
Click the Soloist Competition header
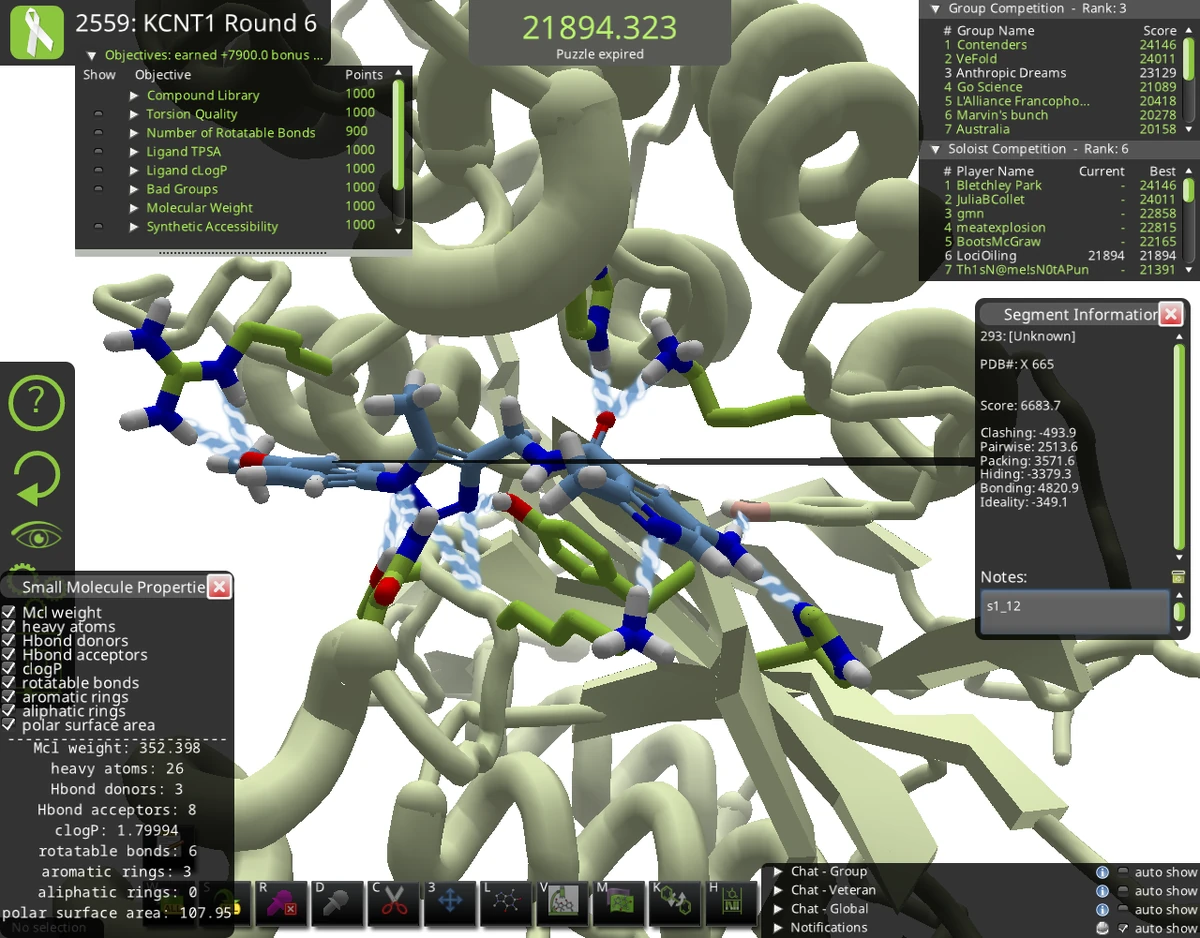click(x=1008, y=148)
